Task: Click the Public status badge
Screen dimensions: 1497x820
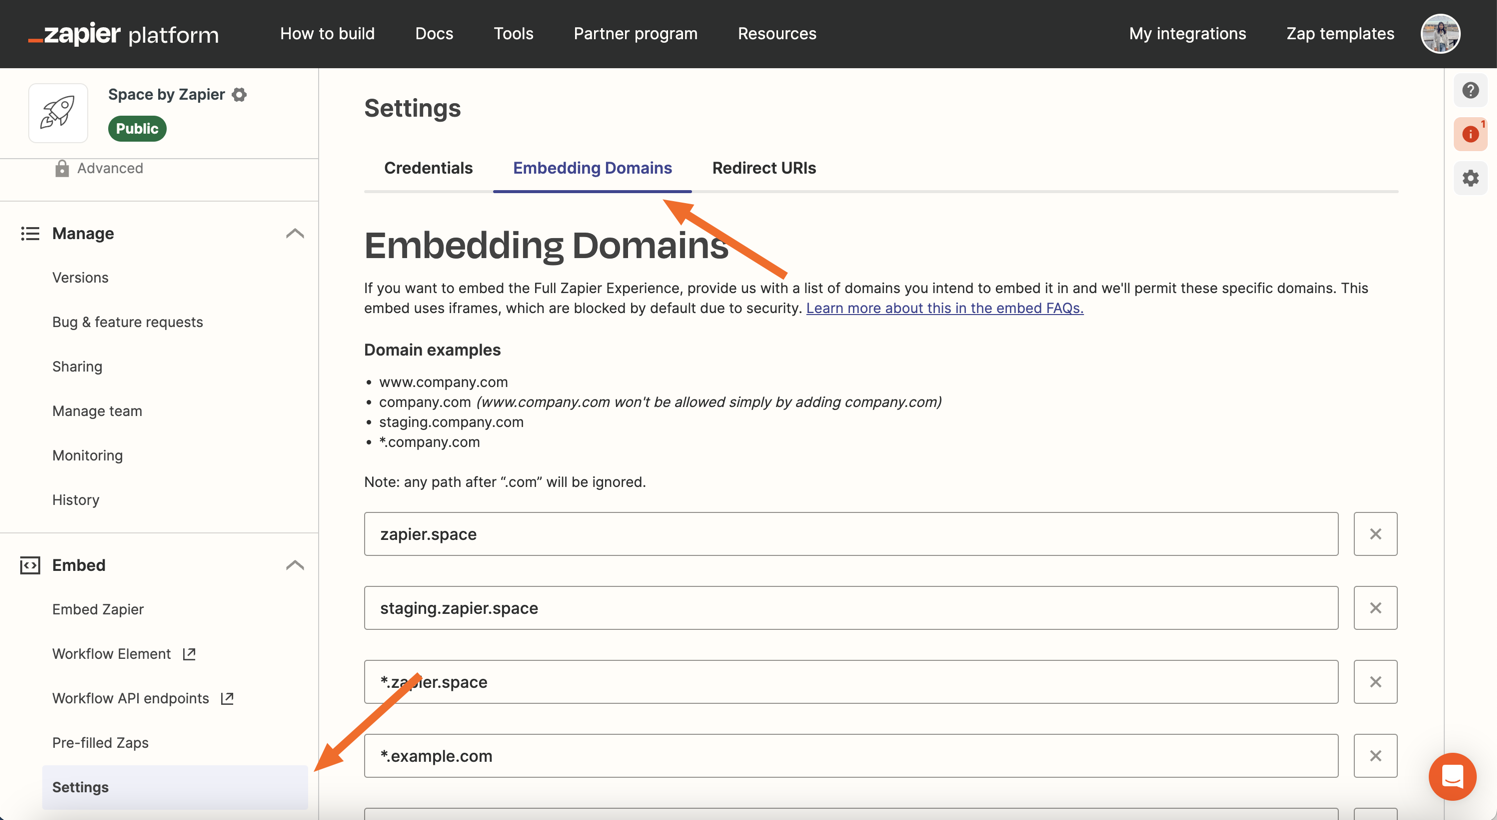Action: (x=137, y=128)
